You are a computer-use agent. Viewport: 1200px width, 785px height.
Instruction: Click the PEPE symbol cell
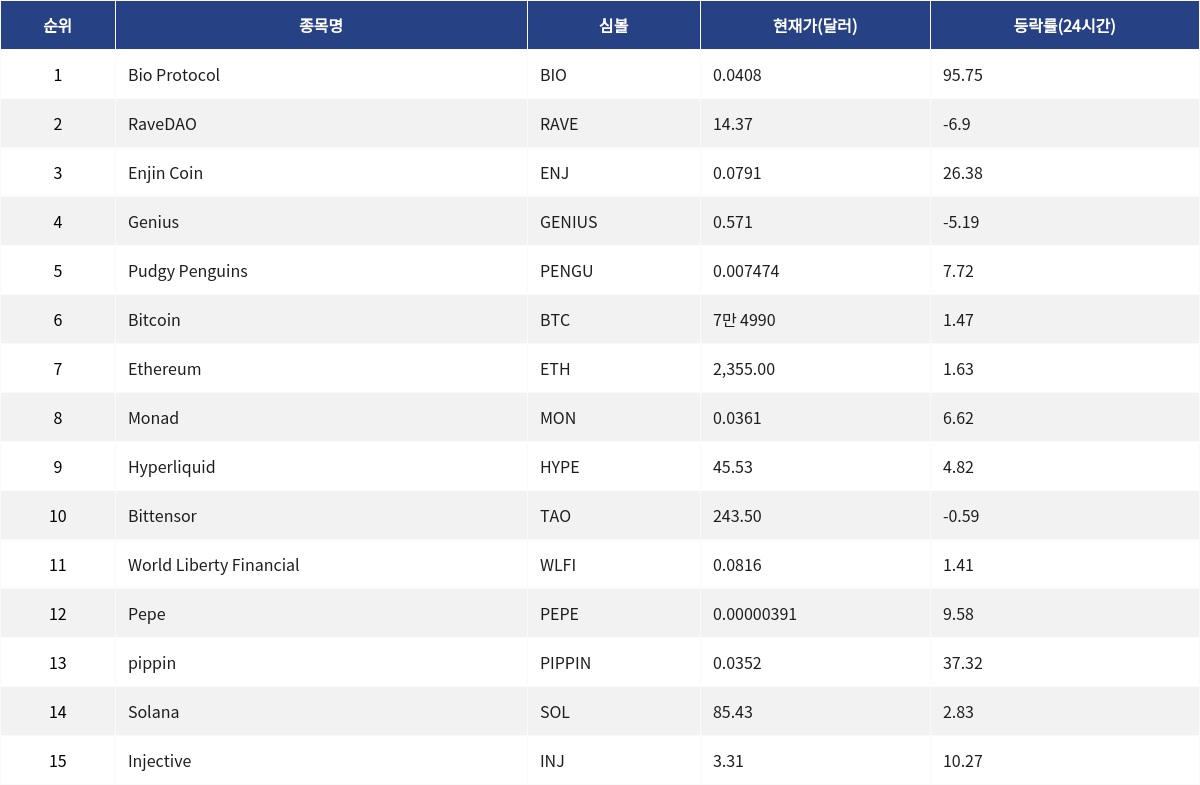pos(559,614)
